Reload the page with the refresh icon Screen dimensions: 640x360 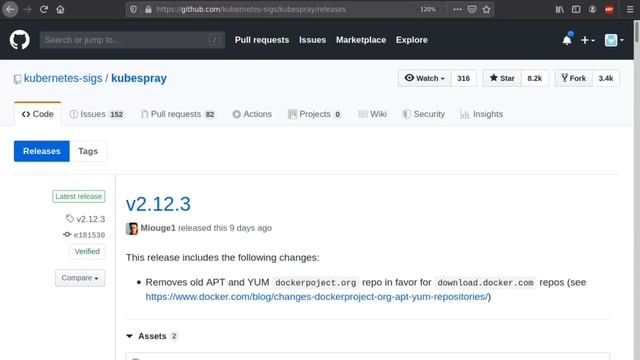click(x=44, y=9)
